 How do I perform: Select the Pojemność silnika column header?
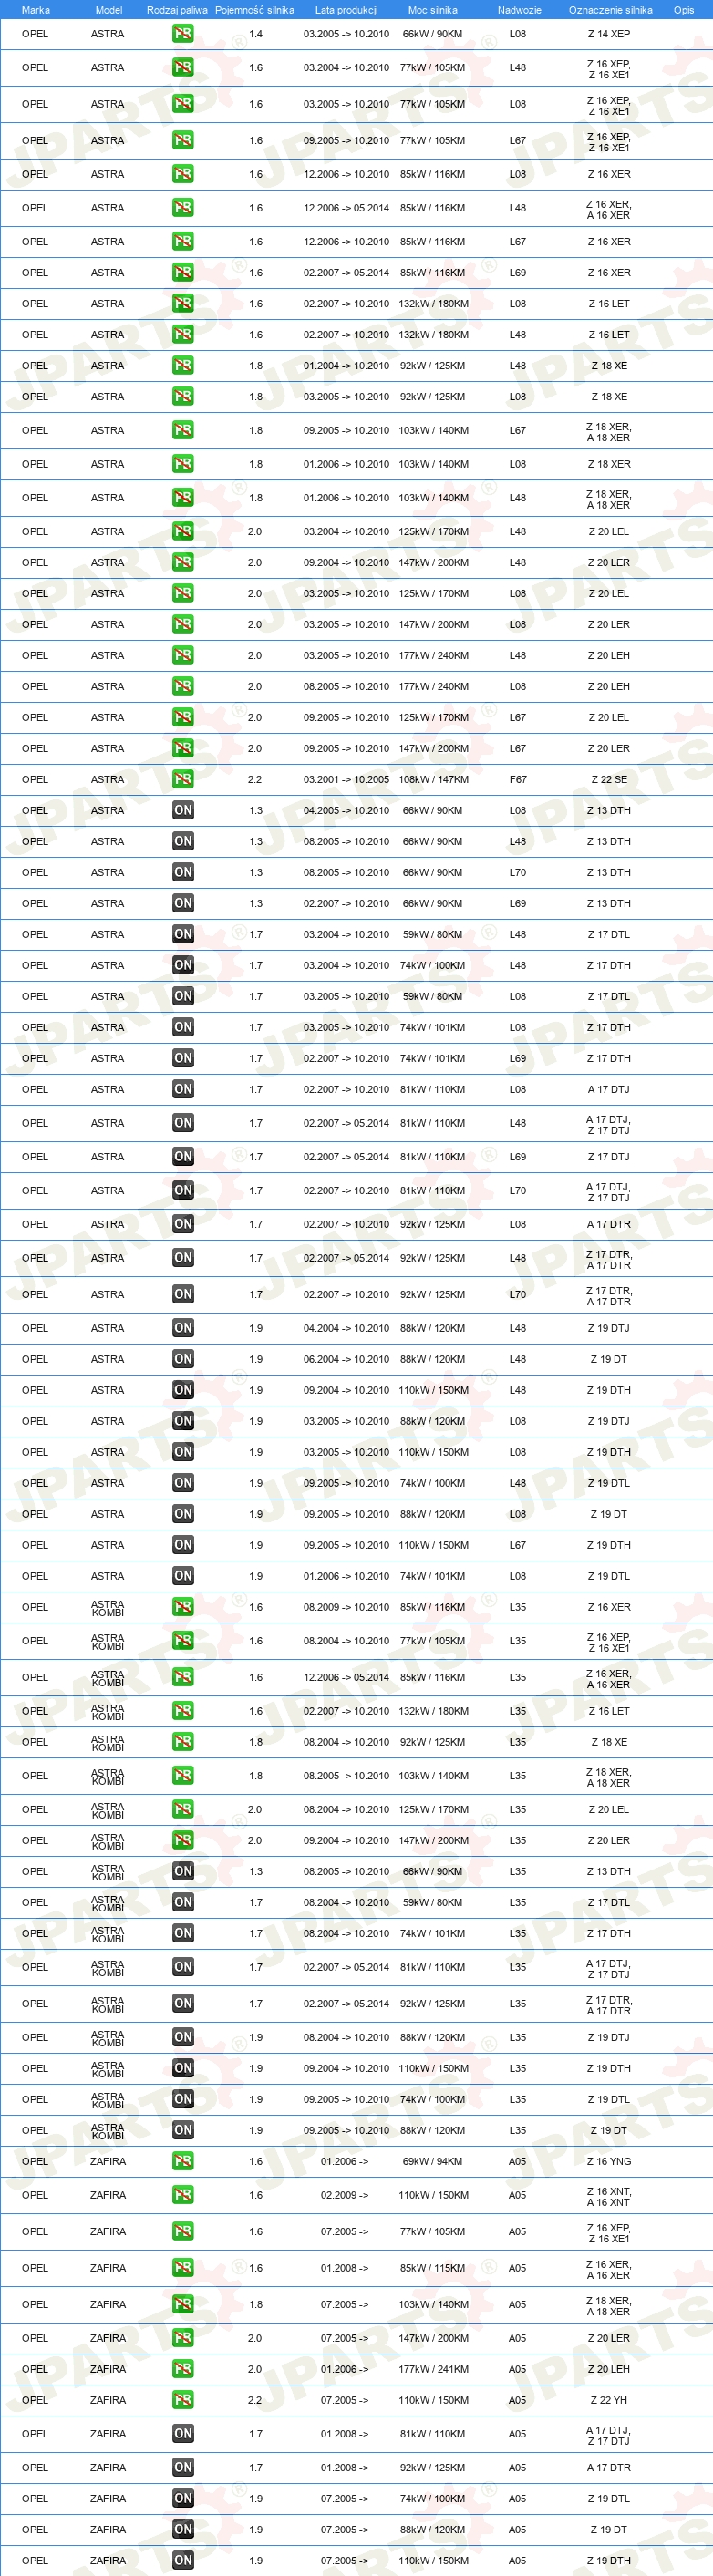(x=254, y=10)
